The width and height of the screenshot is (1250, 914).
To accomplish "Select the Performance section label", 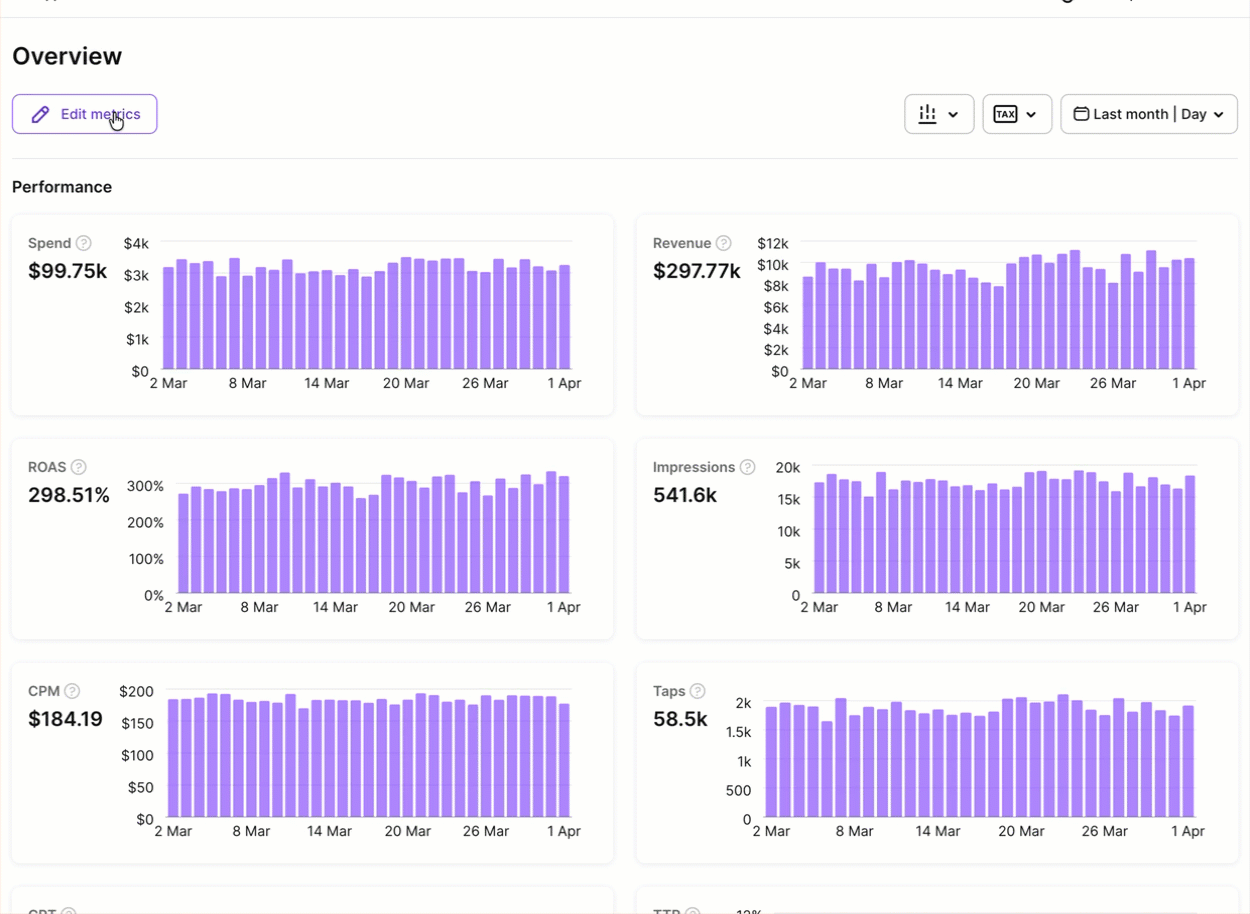I will pyautogui.click(x=62, y=187).
